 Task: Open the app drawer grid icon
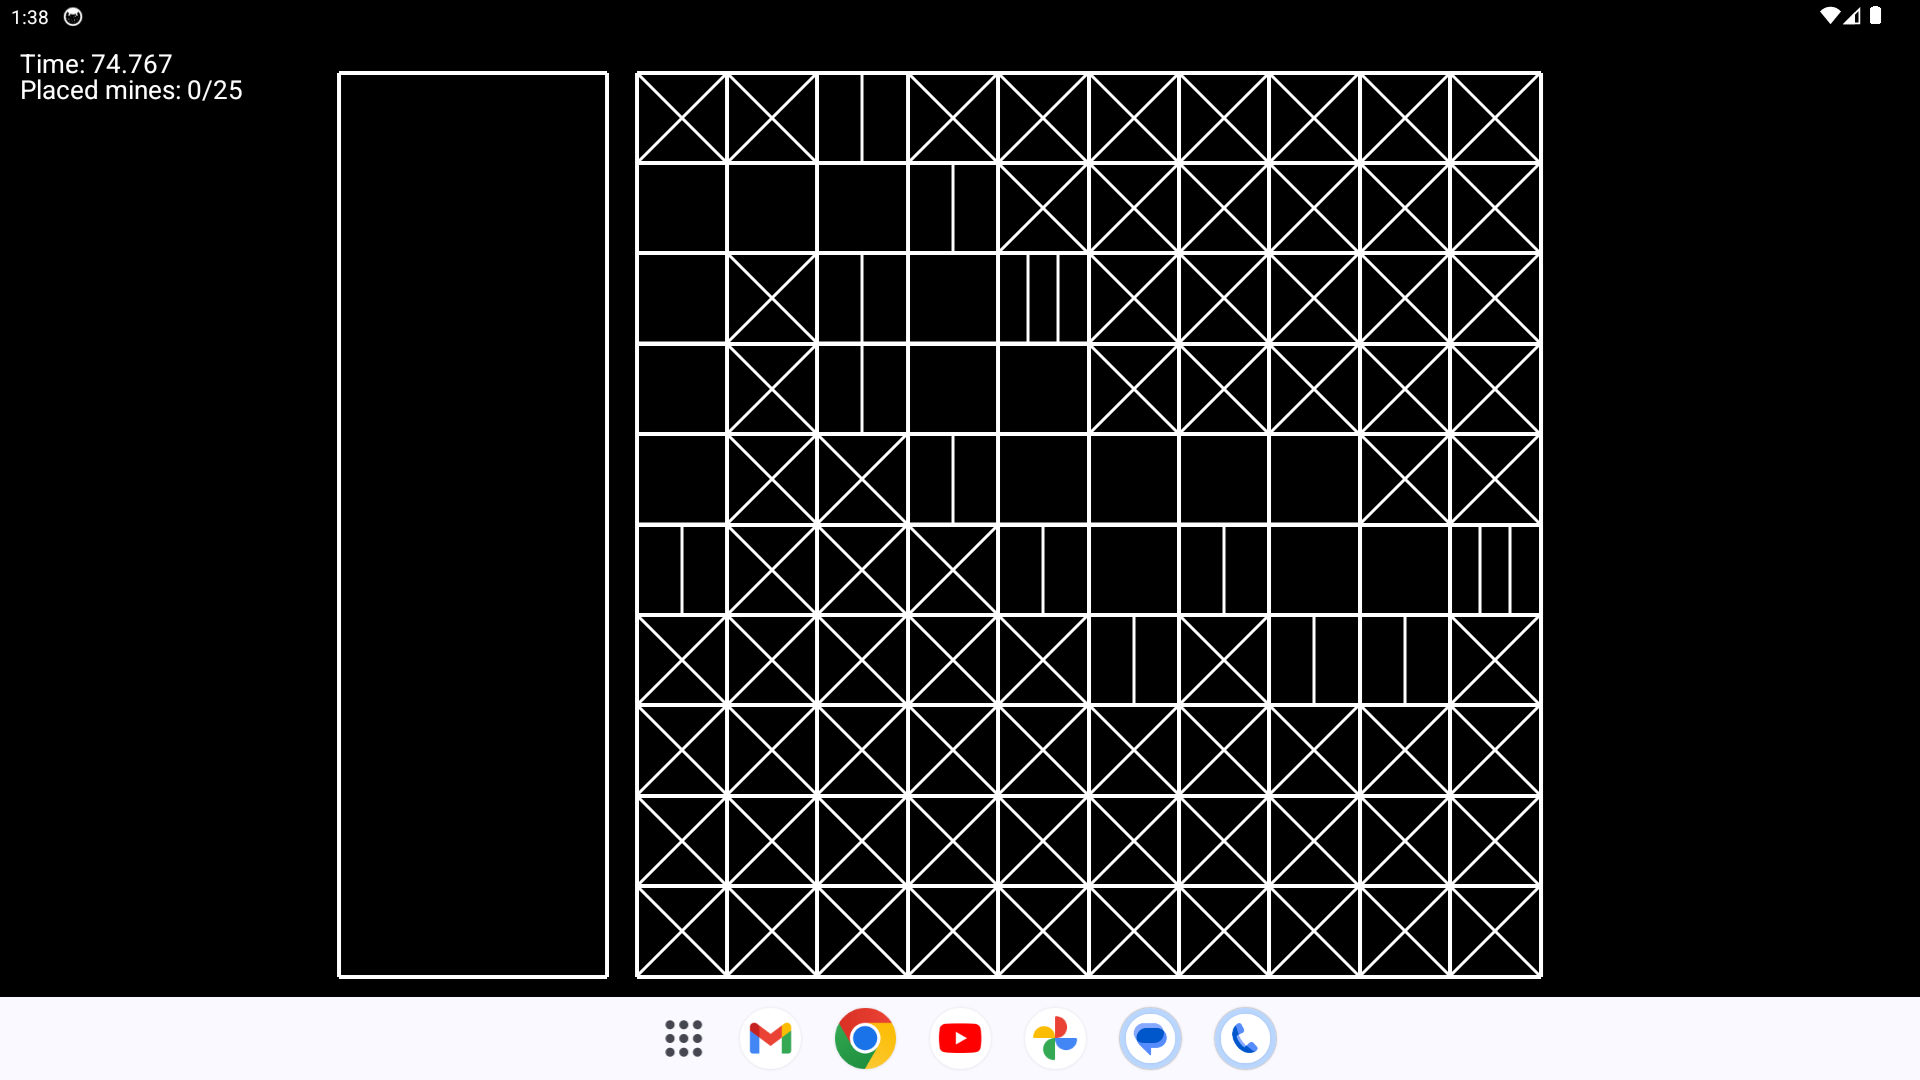684,1038
